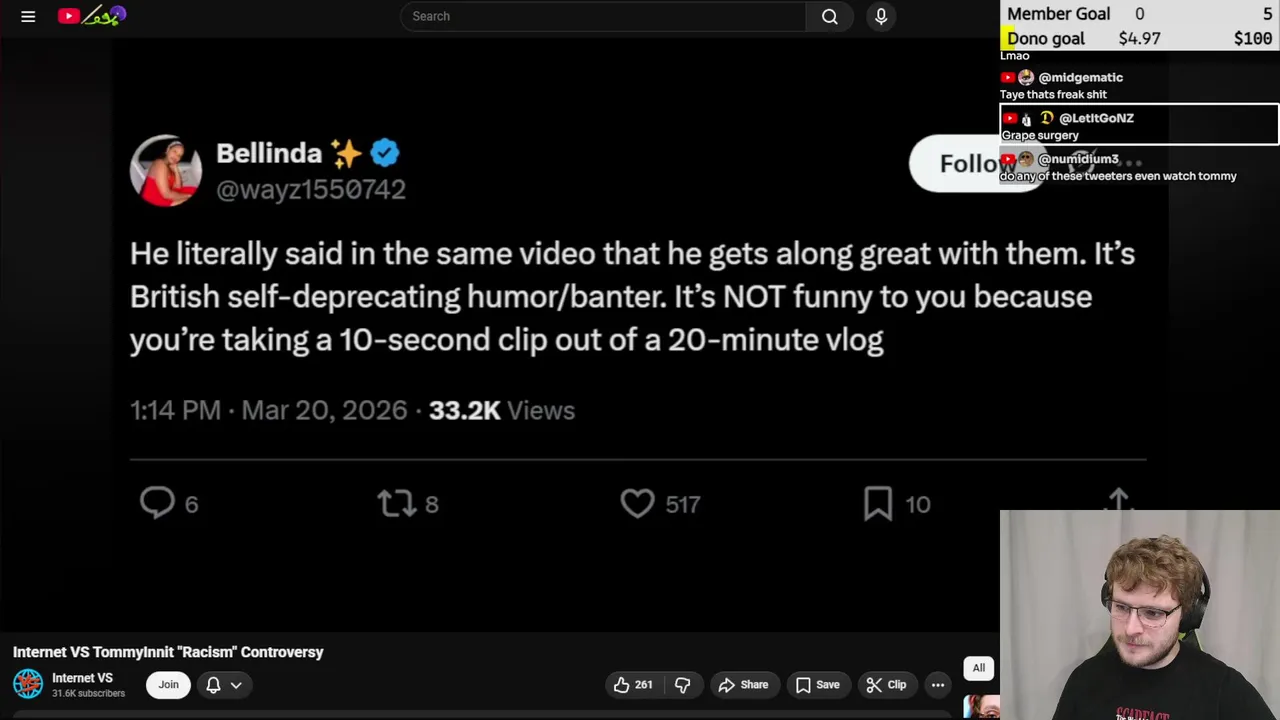Image resolution: width=1280 pixels, height=720 pixels.
Task: Start voice search with microphone icon
Action: pyautogui.click(x=881, y=16)
